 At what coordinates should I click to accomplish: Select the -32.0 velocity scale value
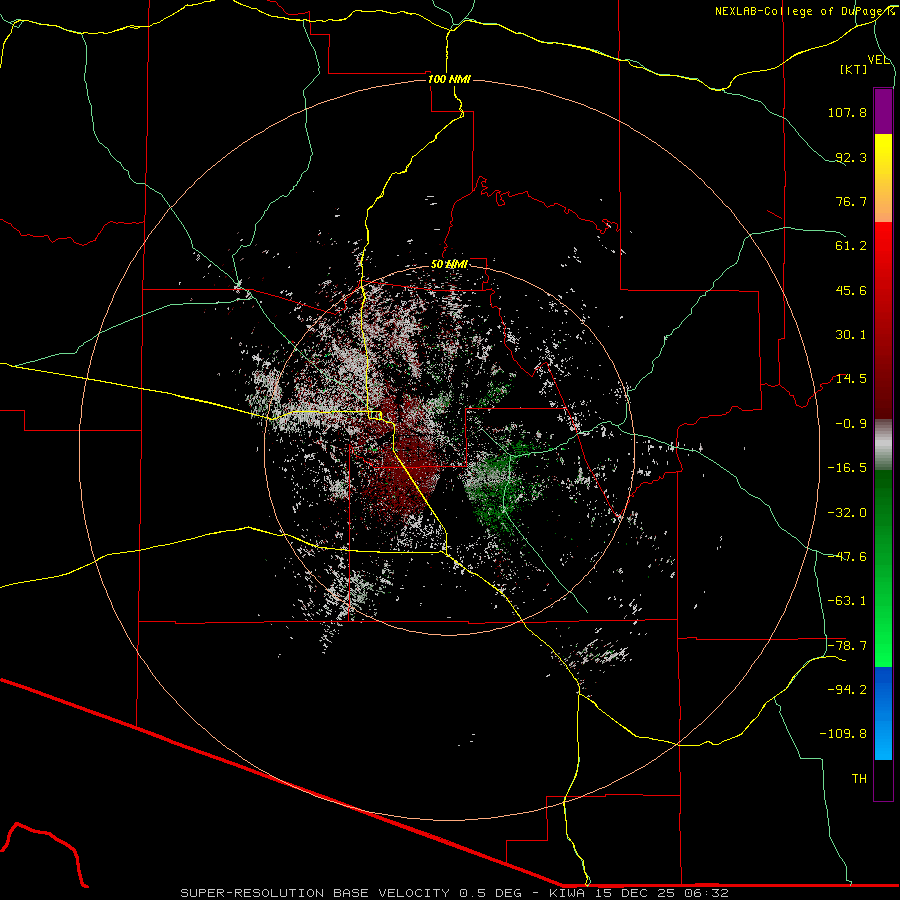click(x=847, y=513)
